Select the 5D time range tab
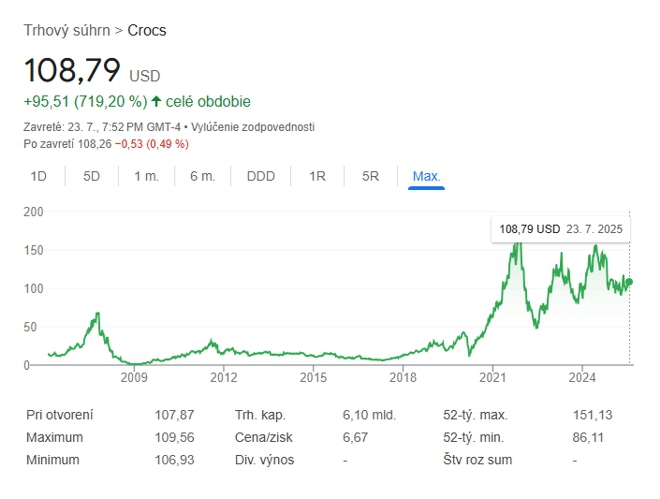Image resolution: width=660 pixels, height=499 pixels. tap(91, 176)
